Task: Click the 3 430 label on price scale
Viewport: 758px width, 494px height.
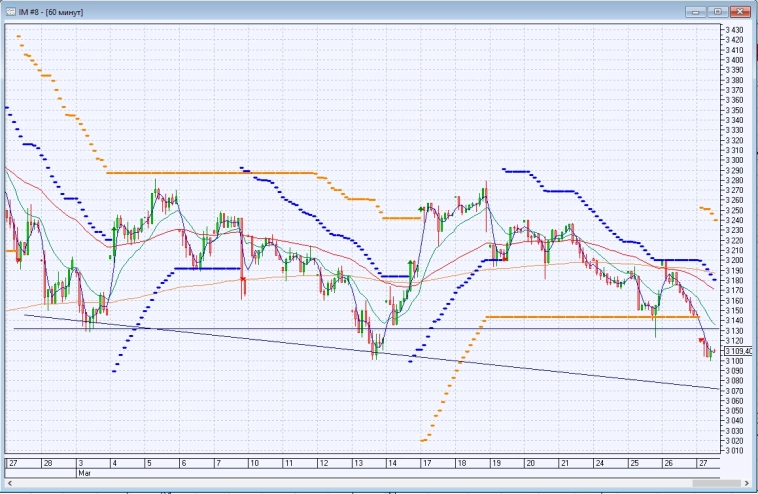Action: click(734, 30)
